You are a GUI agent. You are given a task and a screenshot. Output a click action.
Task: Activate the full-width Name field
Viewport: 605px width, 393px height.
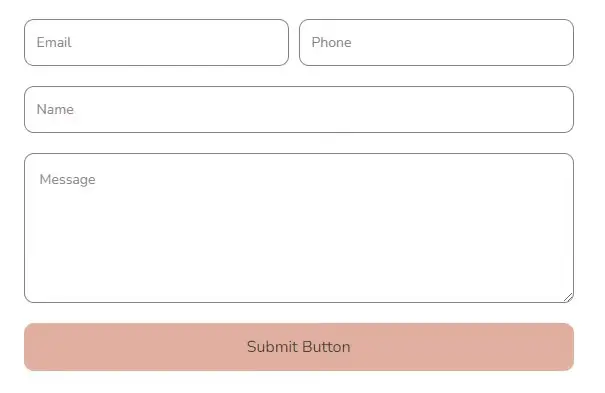coord(299,110)
